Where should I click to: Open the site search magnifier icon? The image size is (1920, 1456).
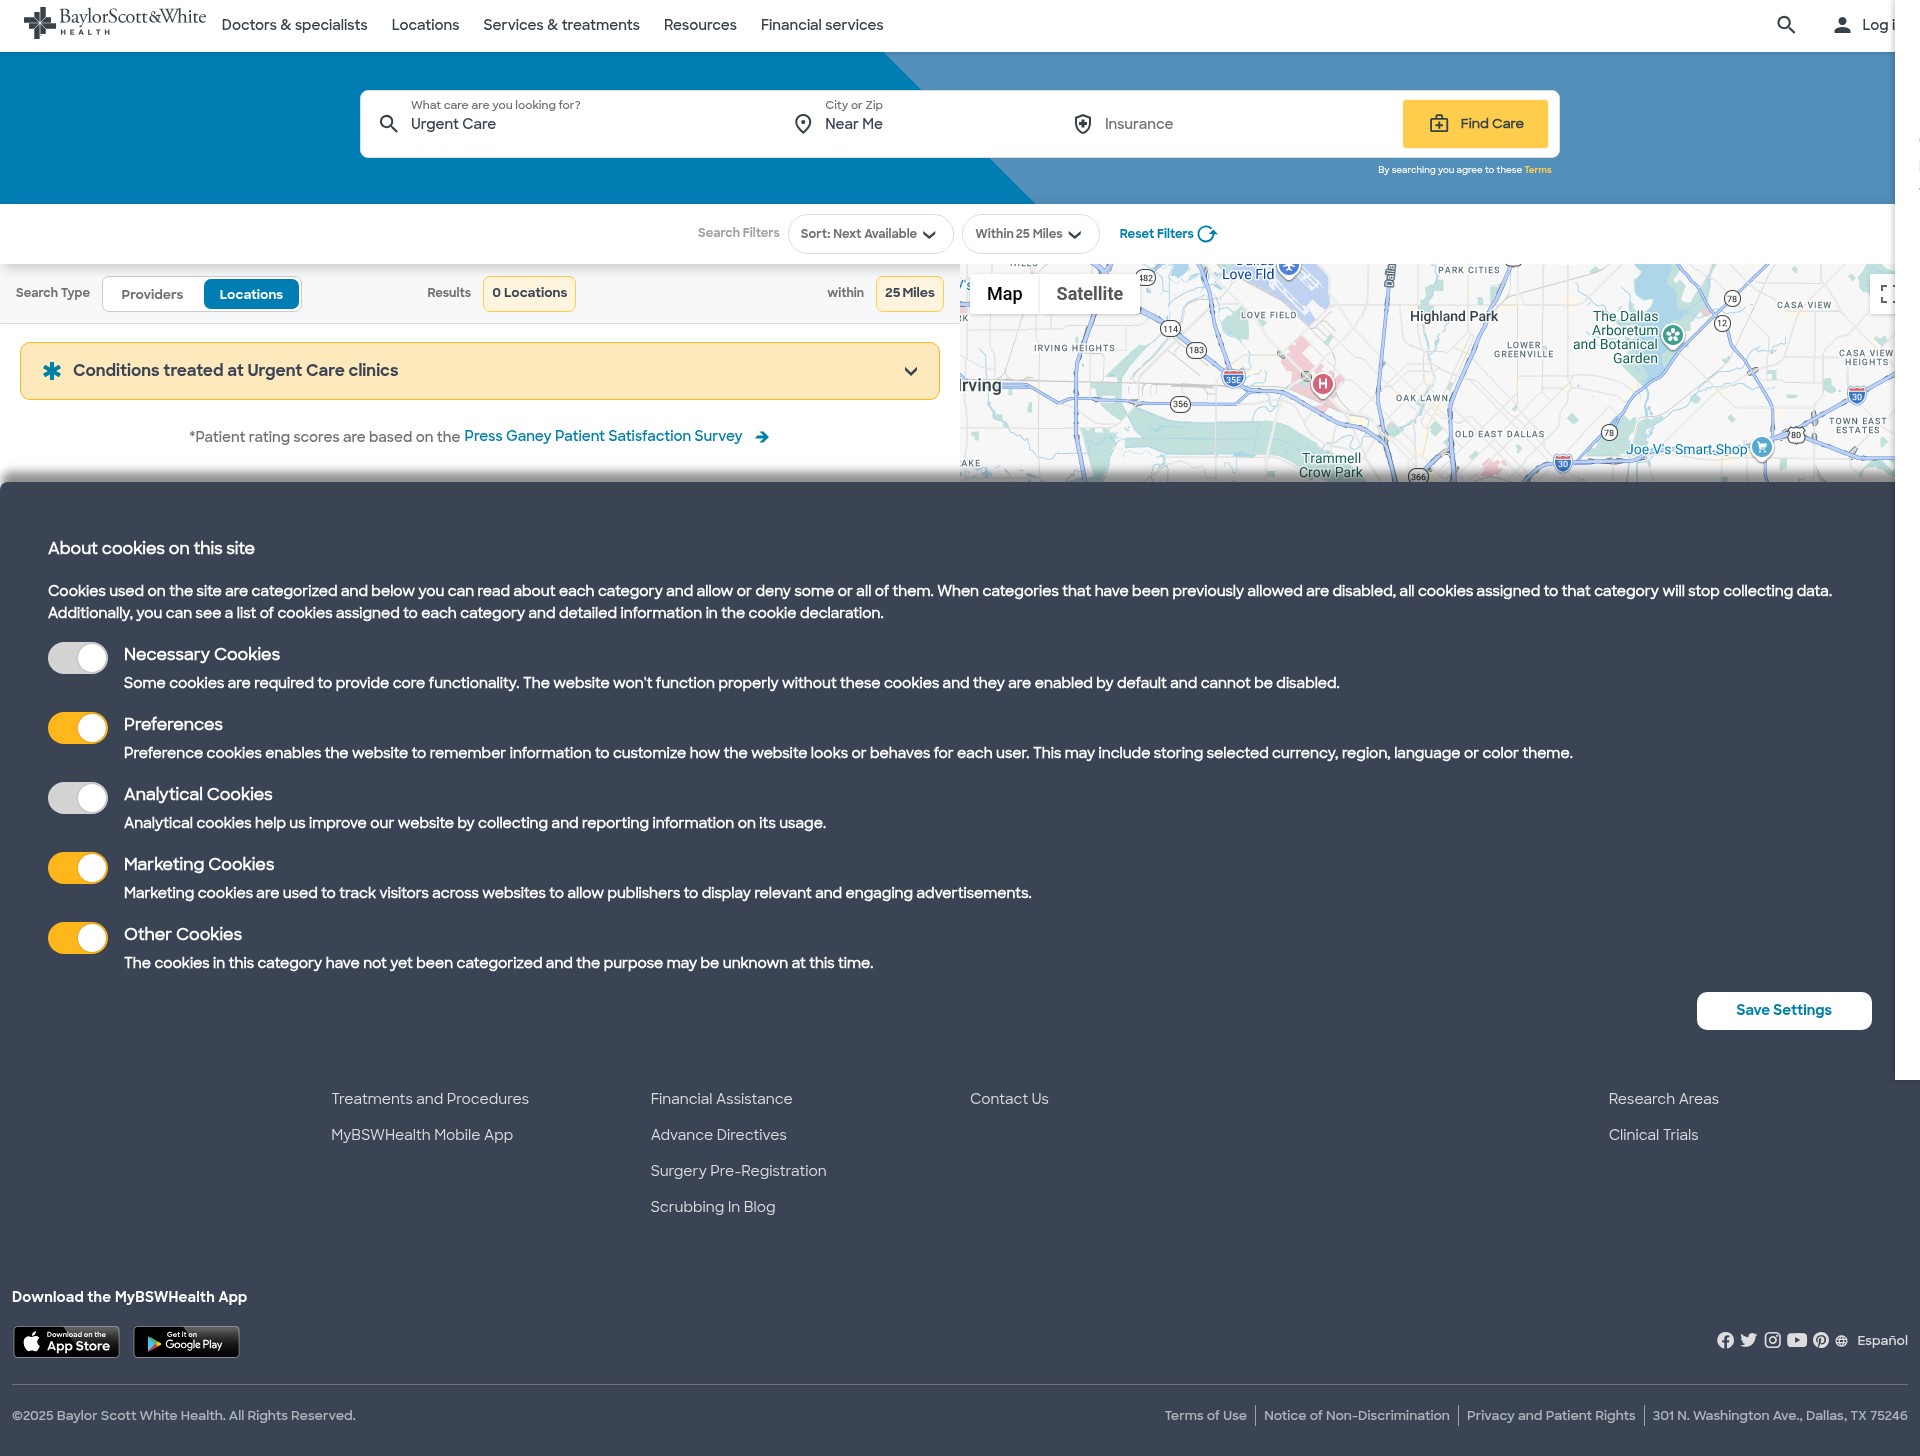1786,25
